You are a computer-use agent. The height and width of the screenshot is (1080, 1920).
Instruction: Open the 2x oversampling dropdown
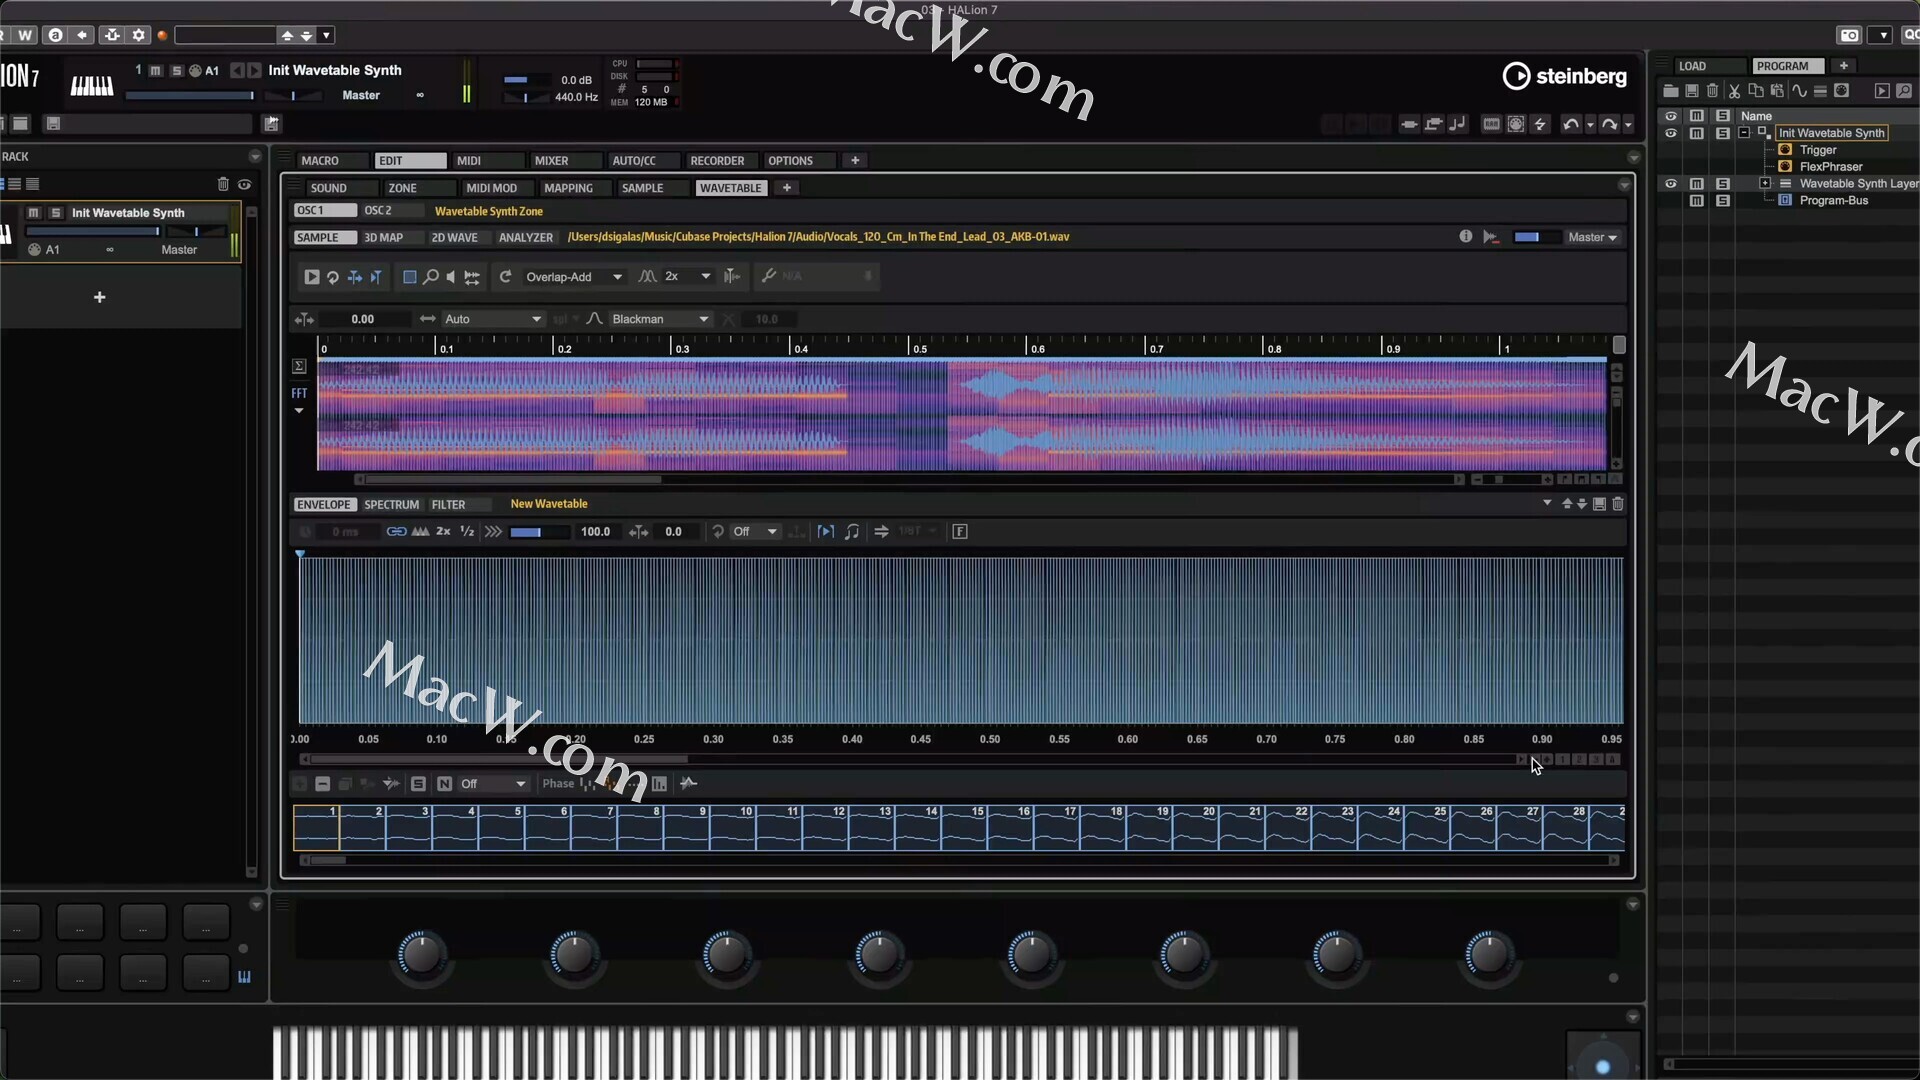tap(687, 277)
